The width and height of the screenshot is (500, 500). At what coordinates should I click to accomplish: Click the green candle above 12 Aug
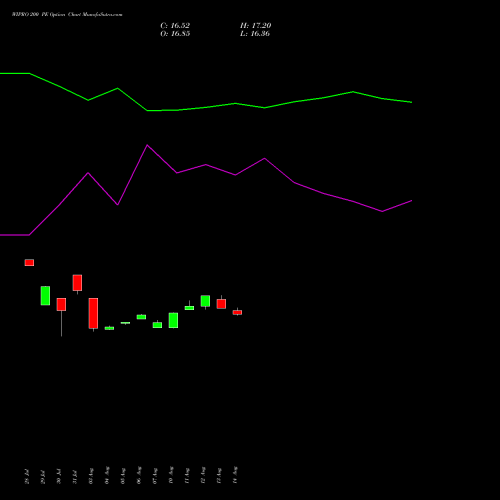tap(205, 301)
